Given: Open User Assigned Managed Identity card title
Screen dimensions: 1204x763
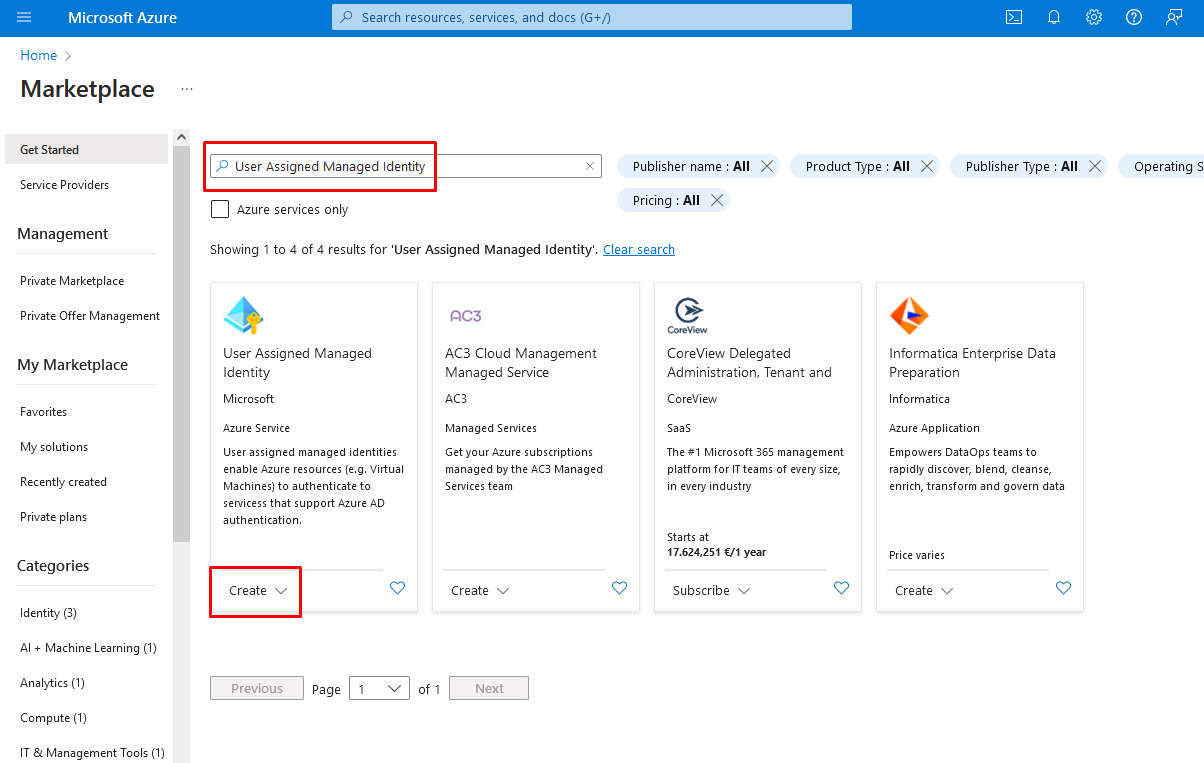Looking at the screenshot, I should click(x=297, y=362).
